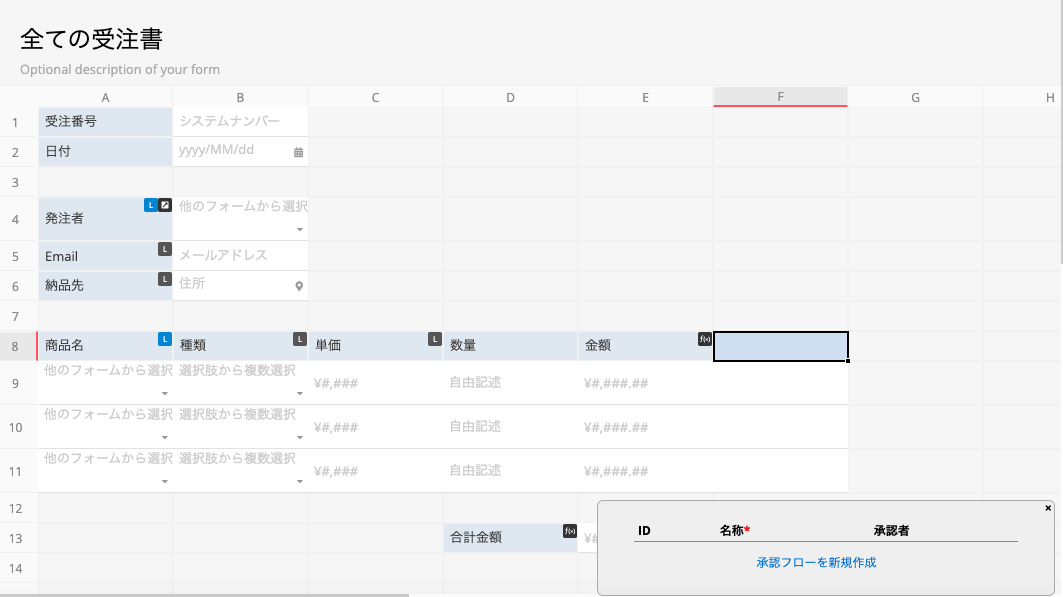Click the form description placeholder text
Viewport: 1063px width, 597px height.
pos(120,70)
